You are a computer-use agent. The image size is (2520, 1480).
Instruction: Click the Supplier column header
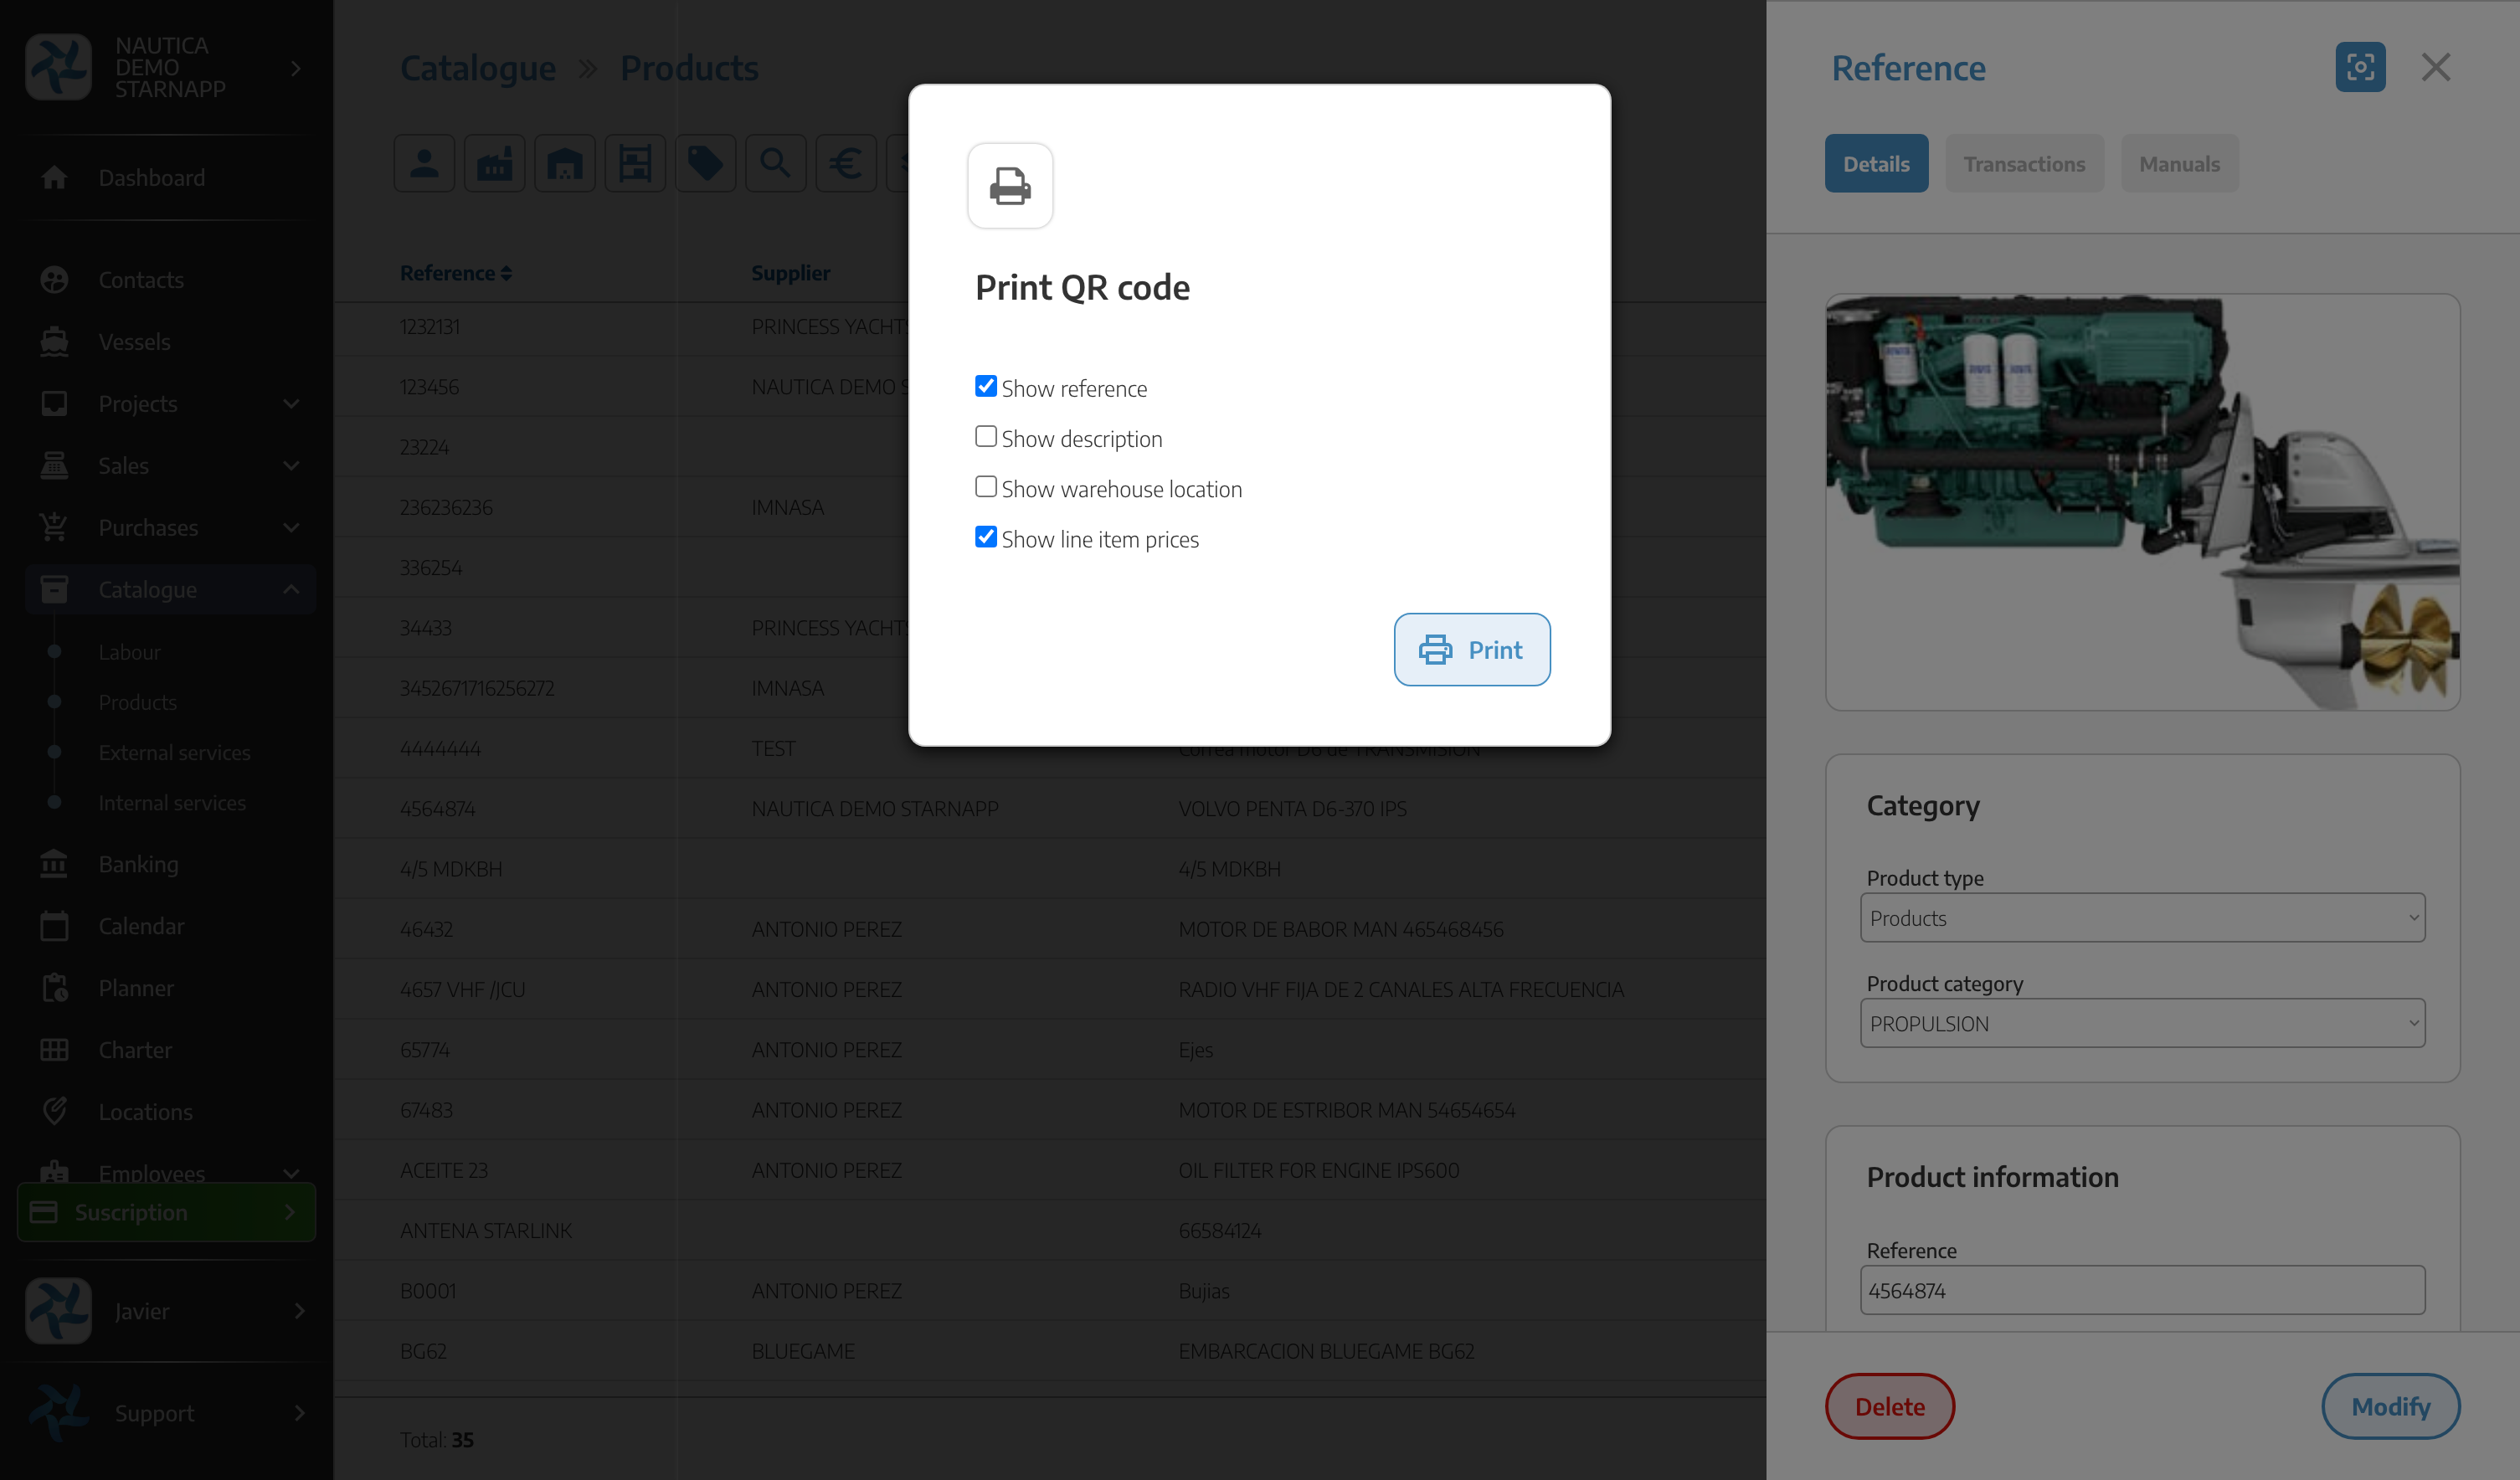790,273
